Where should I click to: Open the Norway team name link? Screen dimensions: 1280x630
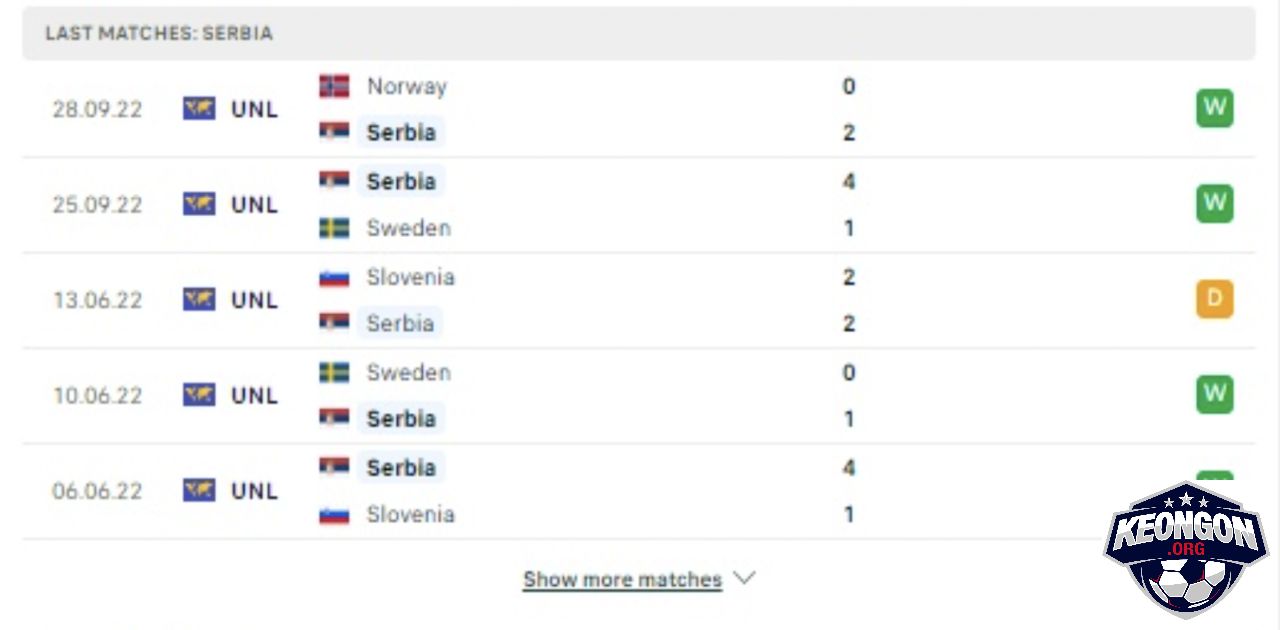[406, 86]
